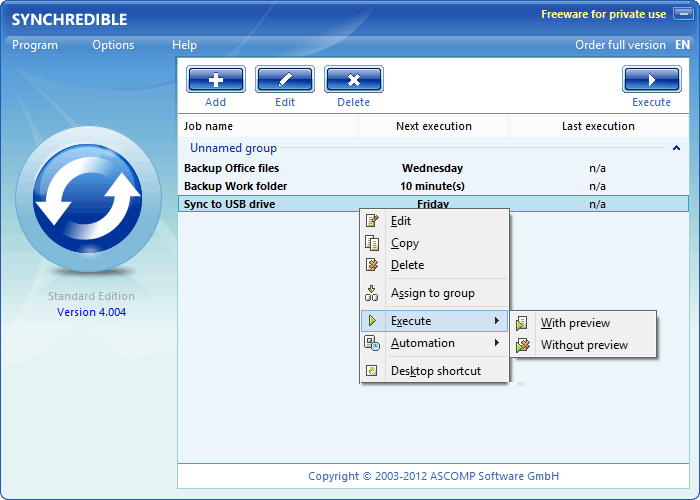Select the Backup Office files job
Viewport: 700px width, 500px height.
coord(232,168)
